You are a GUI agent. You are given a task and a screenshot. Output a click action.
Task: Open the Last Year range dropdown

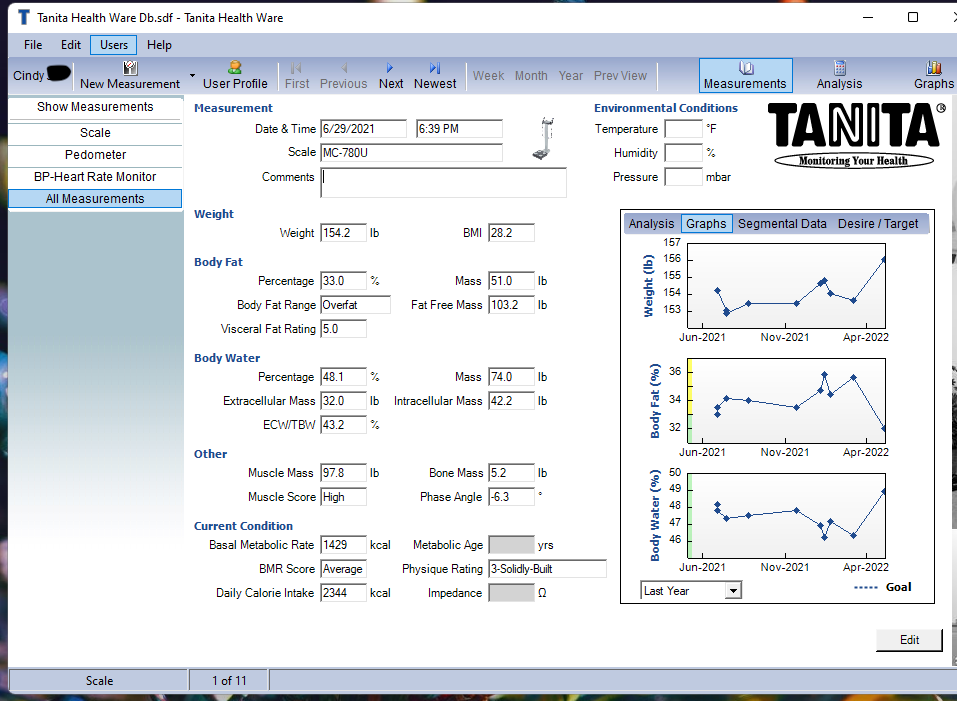coord(734,591)
